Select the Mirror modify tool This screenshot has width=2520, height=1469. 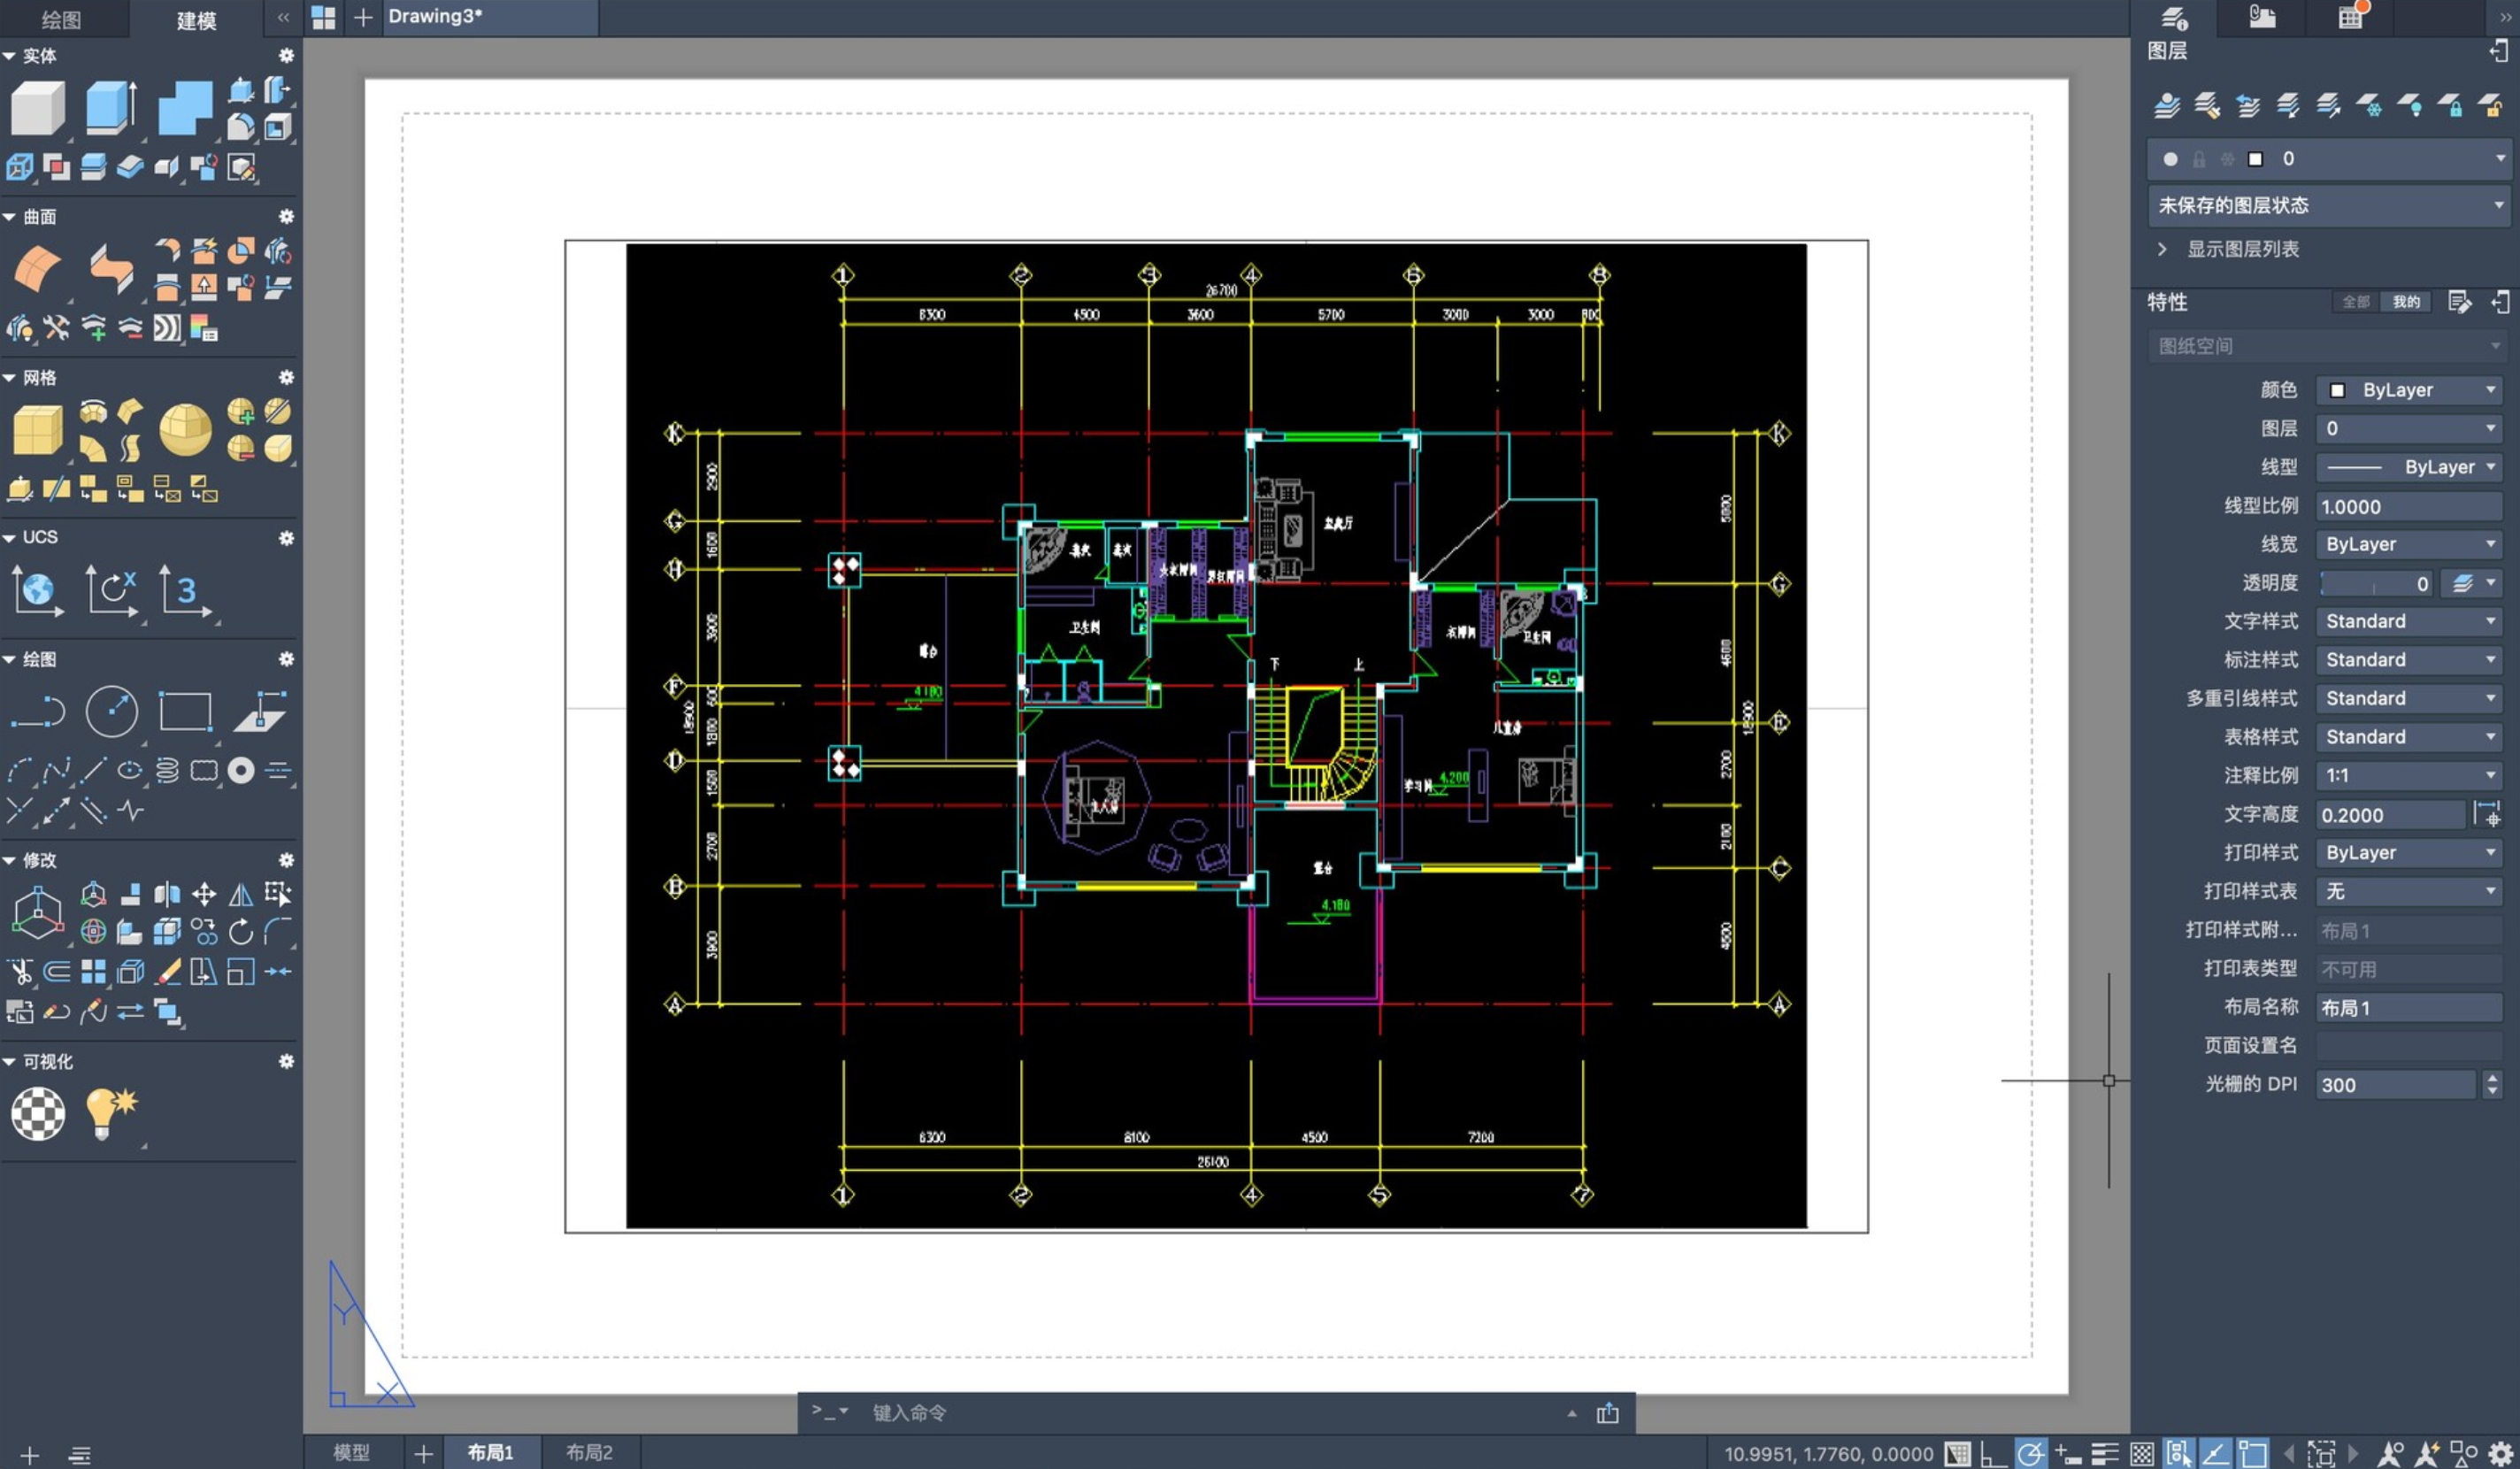tap(241, 894)
